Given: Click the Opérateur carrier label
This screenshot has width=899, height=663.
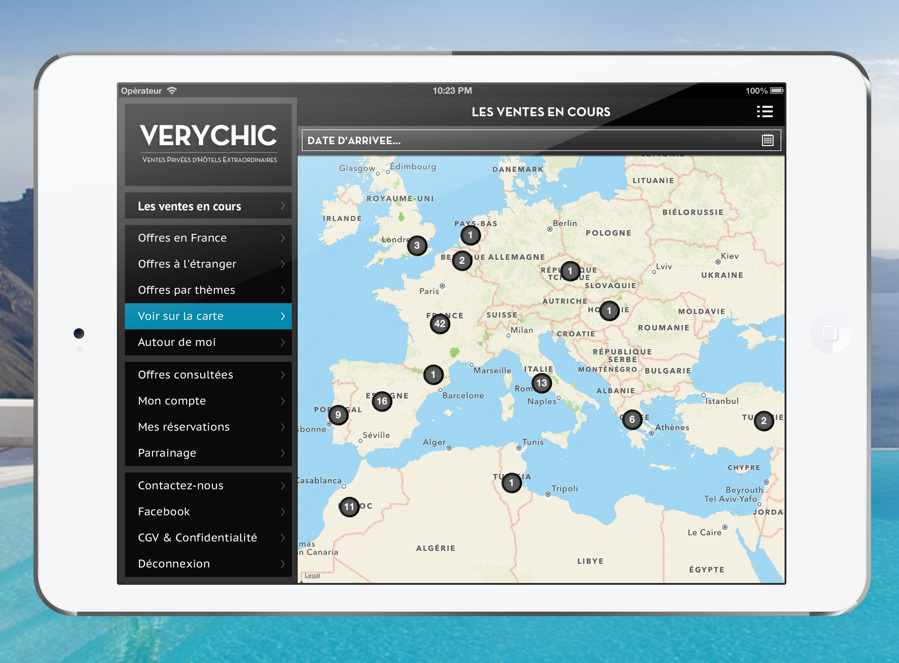Looking at the screenshot, I should 141,91.
